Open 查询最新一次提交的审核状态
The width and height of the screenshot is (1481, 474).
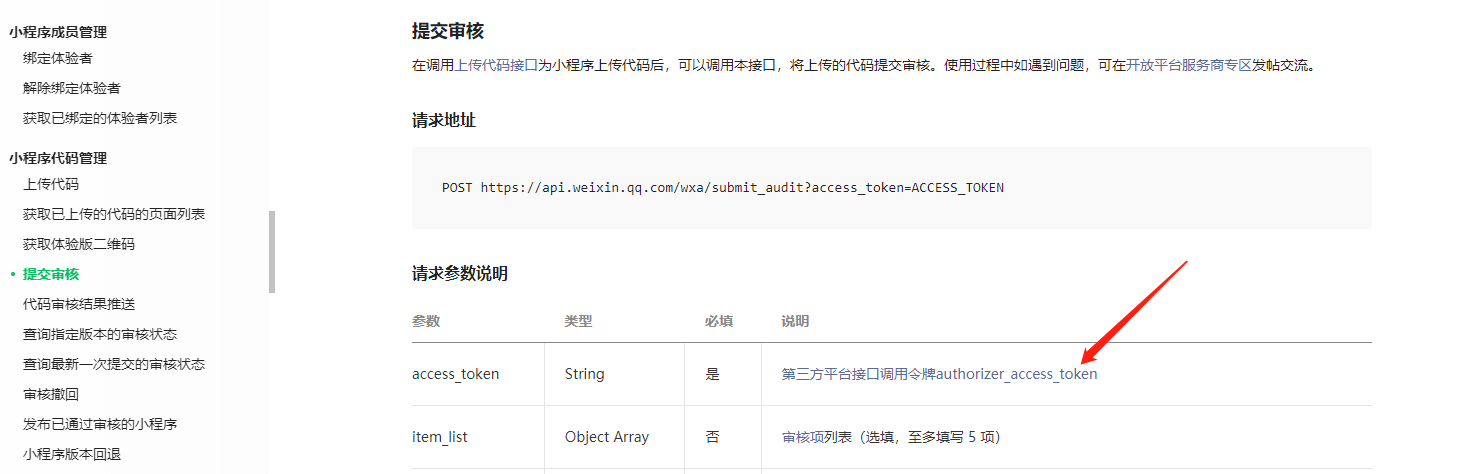114,364
